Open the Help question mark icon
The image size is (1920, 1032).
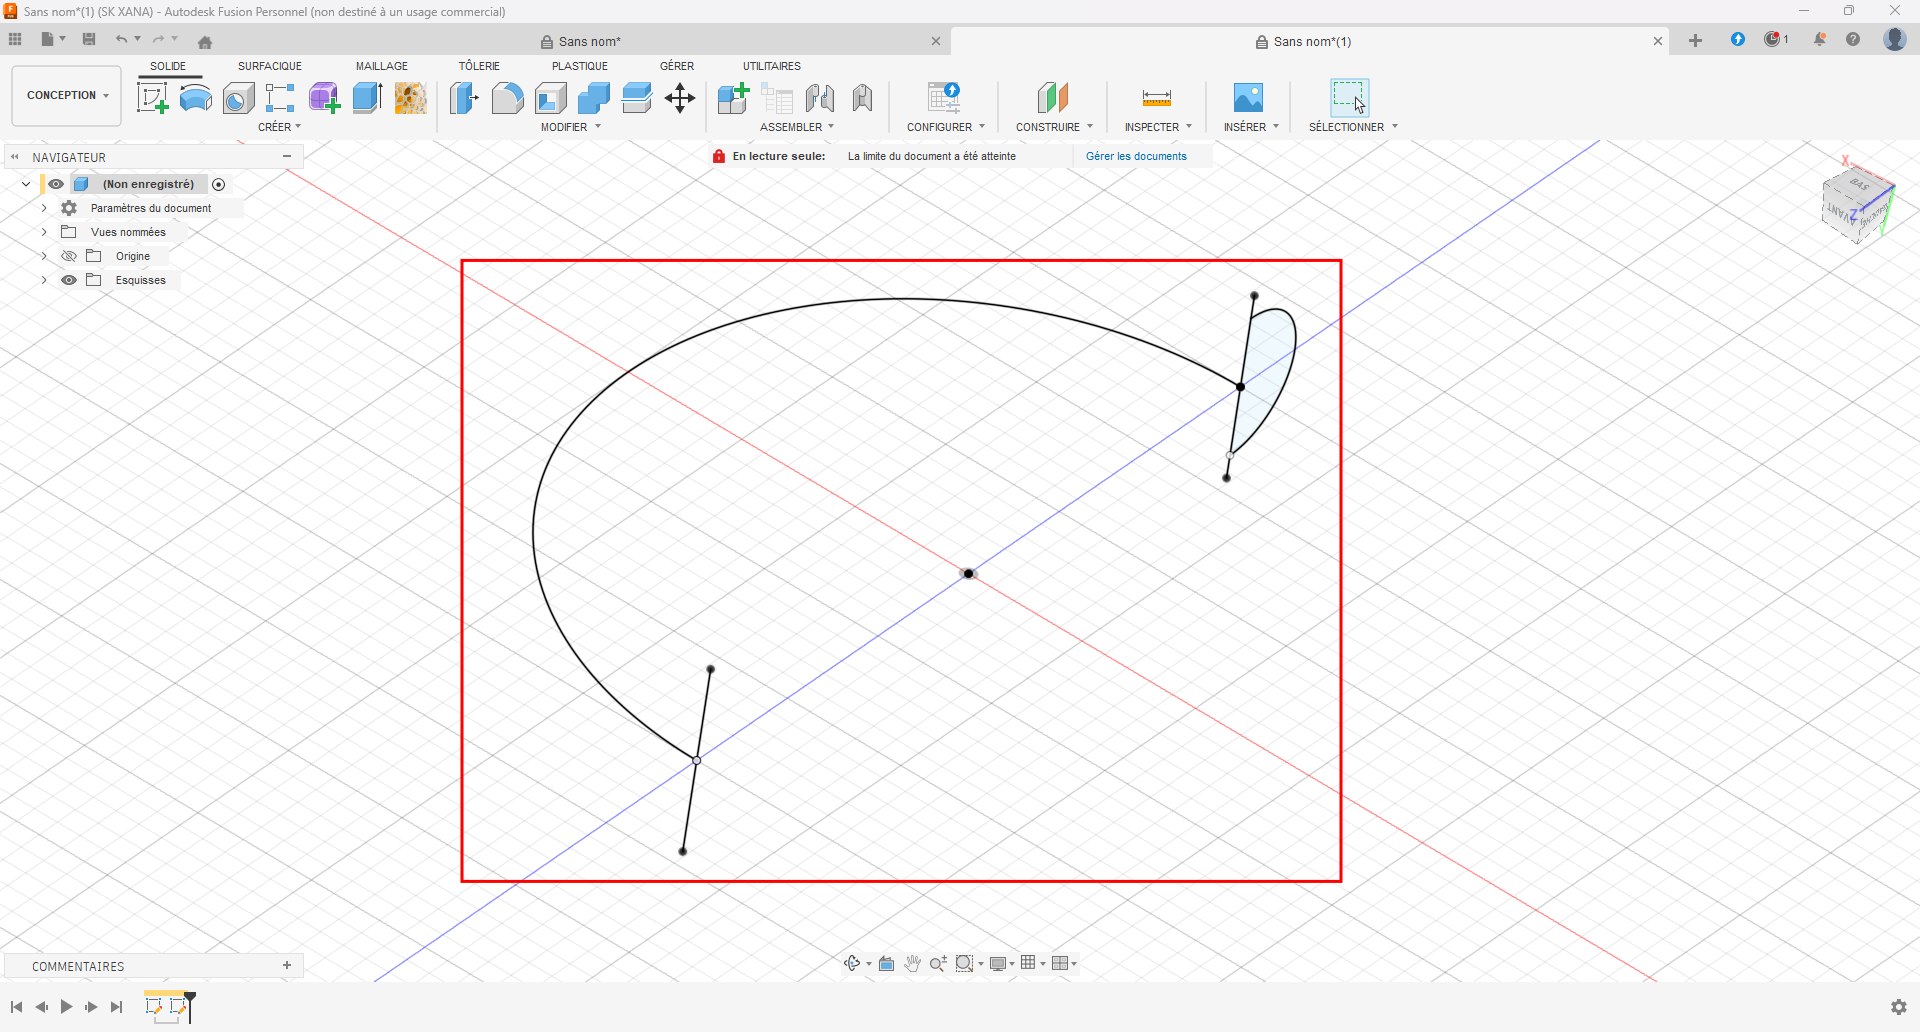1853,40
